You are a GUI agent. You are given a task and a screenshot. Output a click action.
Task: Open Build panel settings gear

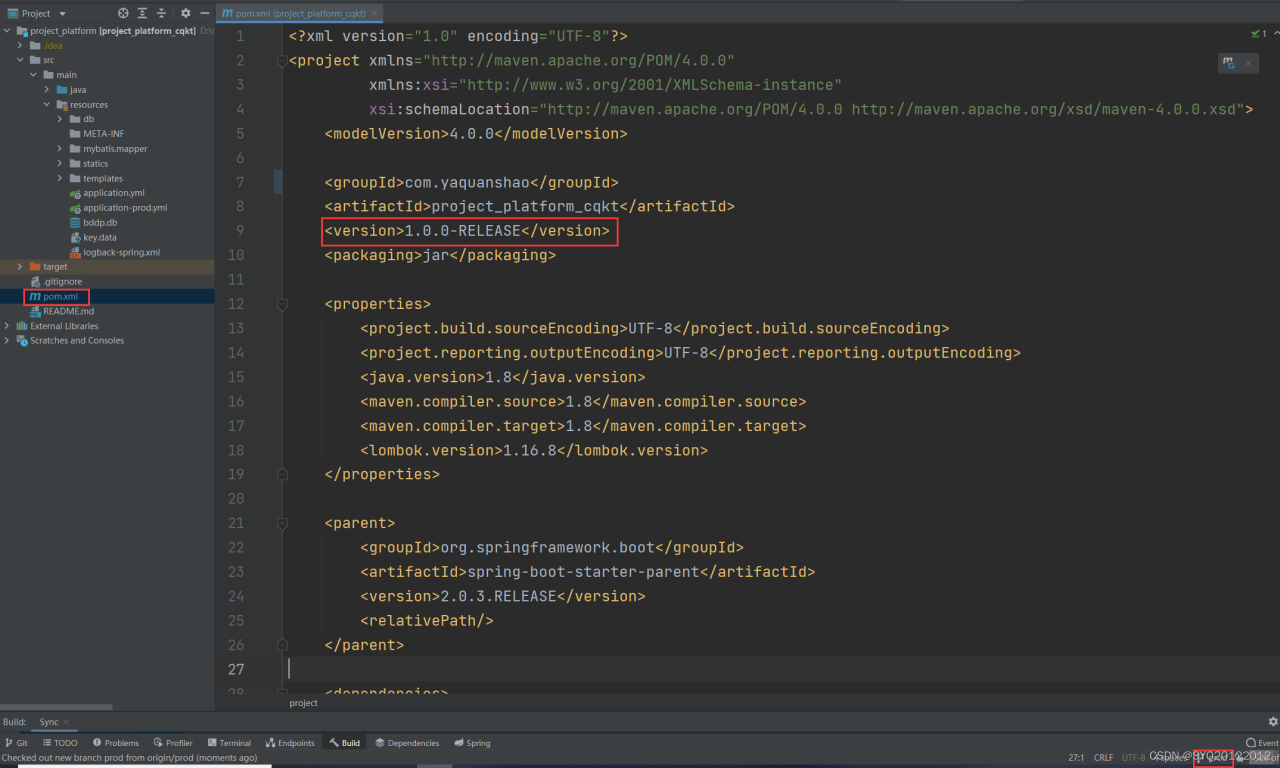(x=1272, y=721)
